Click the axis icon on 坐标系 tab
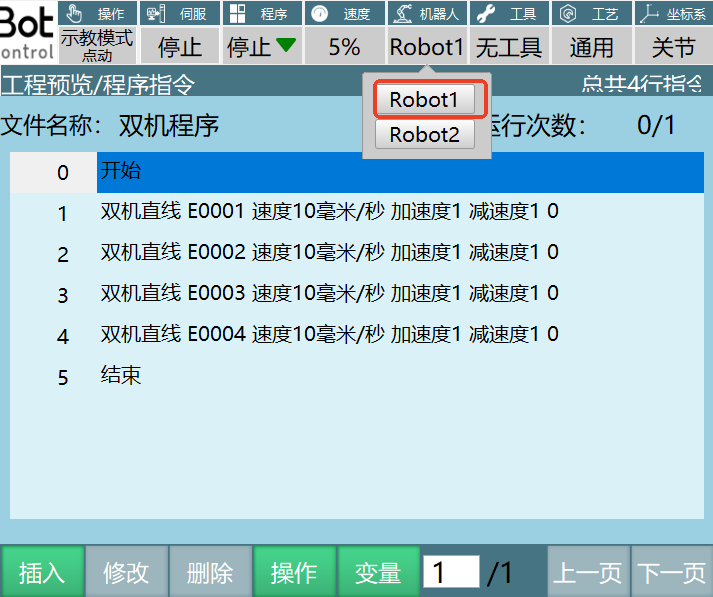The image size is (713, 597). coord(650,14)
